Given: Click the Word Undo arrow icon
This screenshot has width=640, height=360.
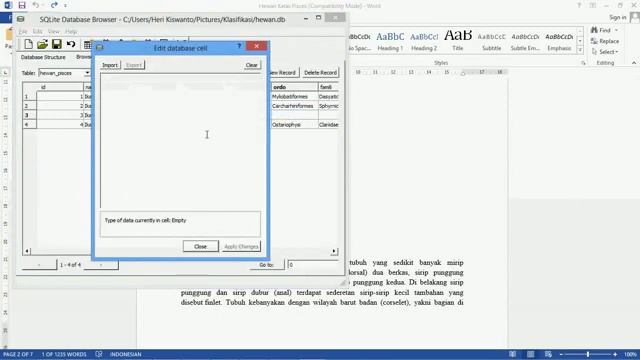Looking at the screenshot, I should tap(36, 5).
